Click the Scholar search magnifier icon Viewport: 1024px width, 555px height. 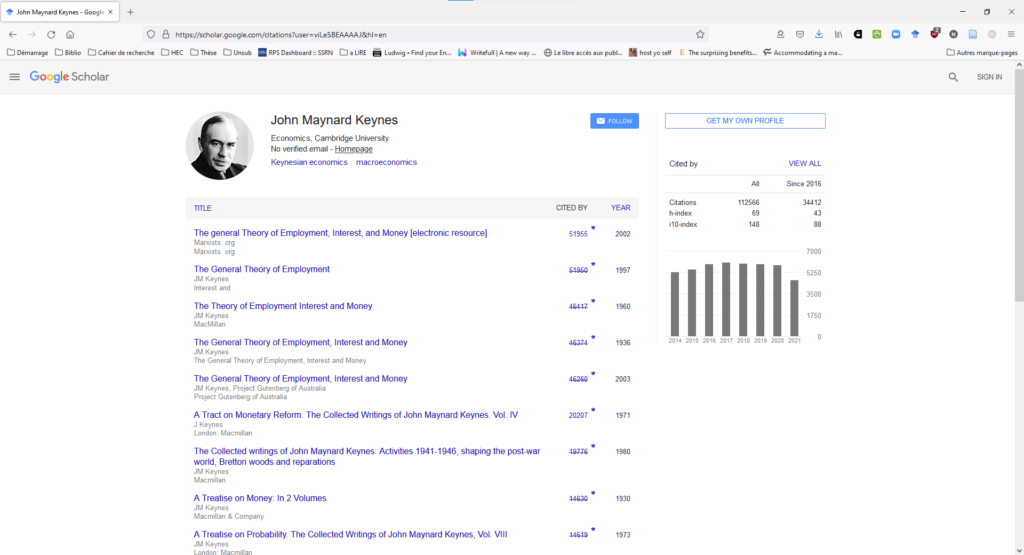coord(953,77)
